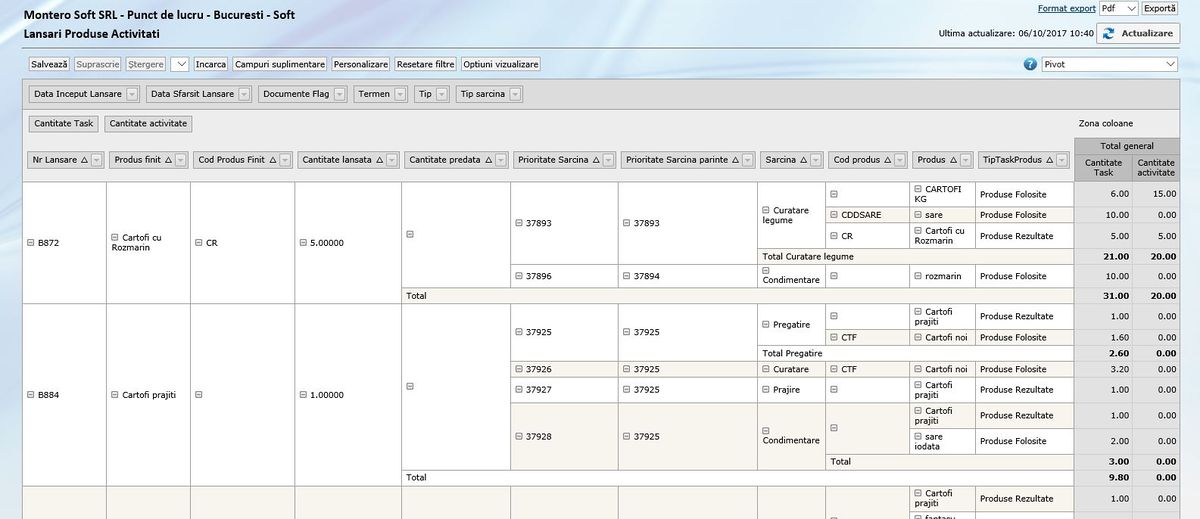This screenshot has width=1200, height=519.
Task: Collapse the Curatare legume task group
Action: coord(766,210)
